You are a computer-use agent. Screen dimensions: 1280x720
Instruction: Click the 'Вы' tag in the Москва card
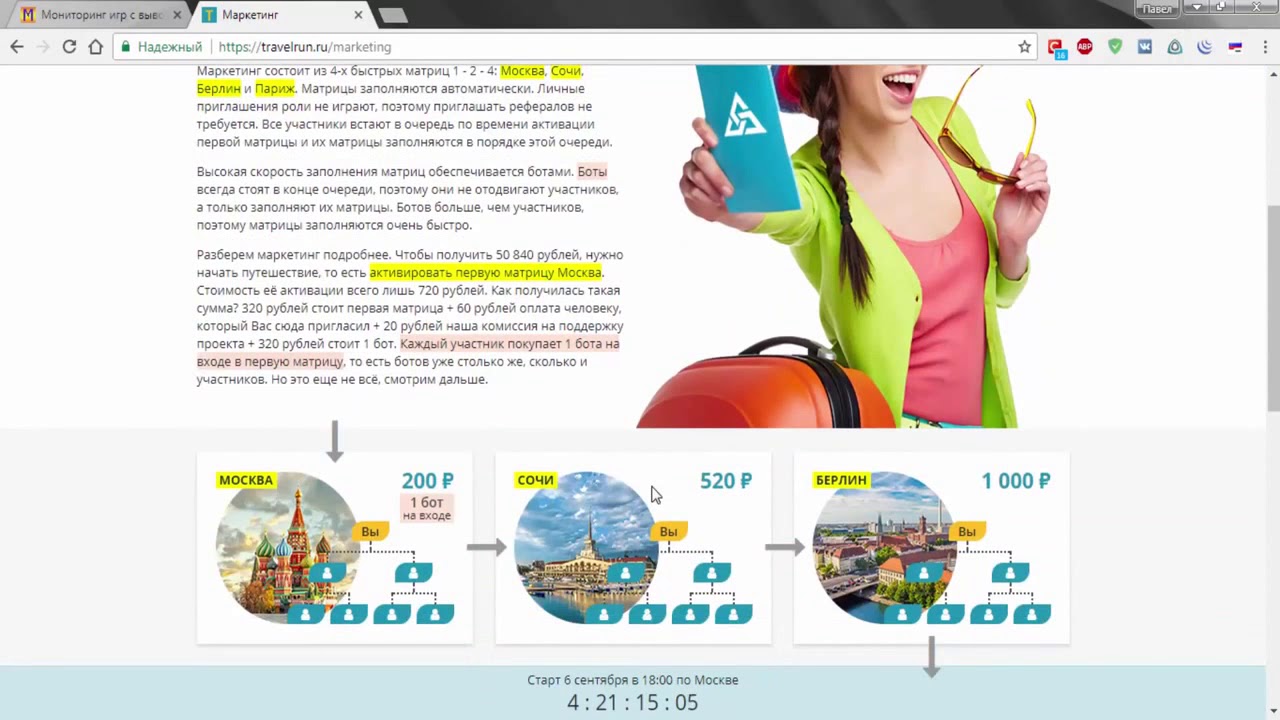click(370, 532)
